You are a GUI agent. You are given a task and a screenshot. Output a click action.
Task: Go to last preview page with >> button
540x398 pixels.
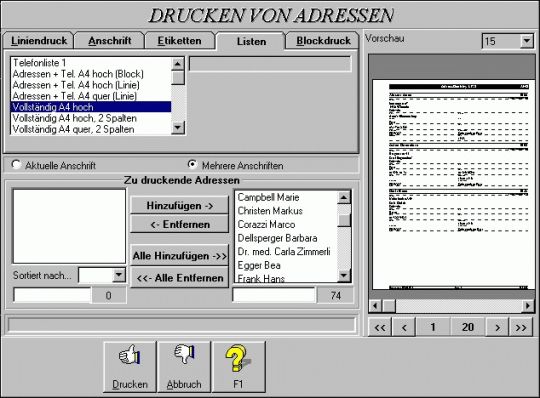pos(521,327)
